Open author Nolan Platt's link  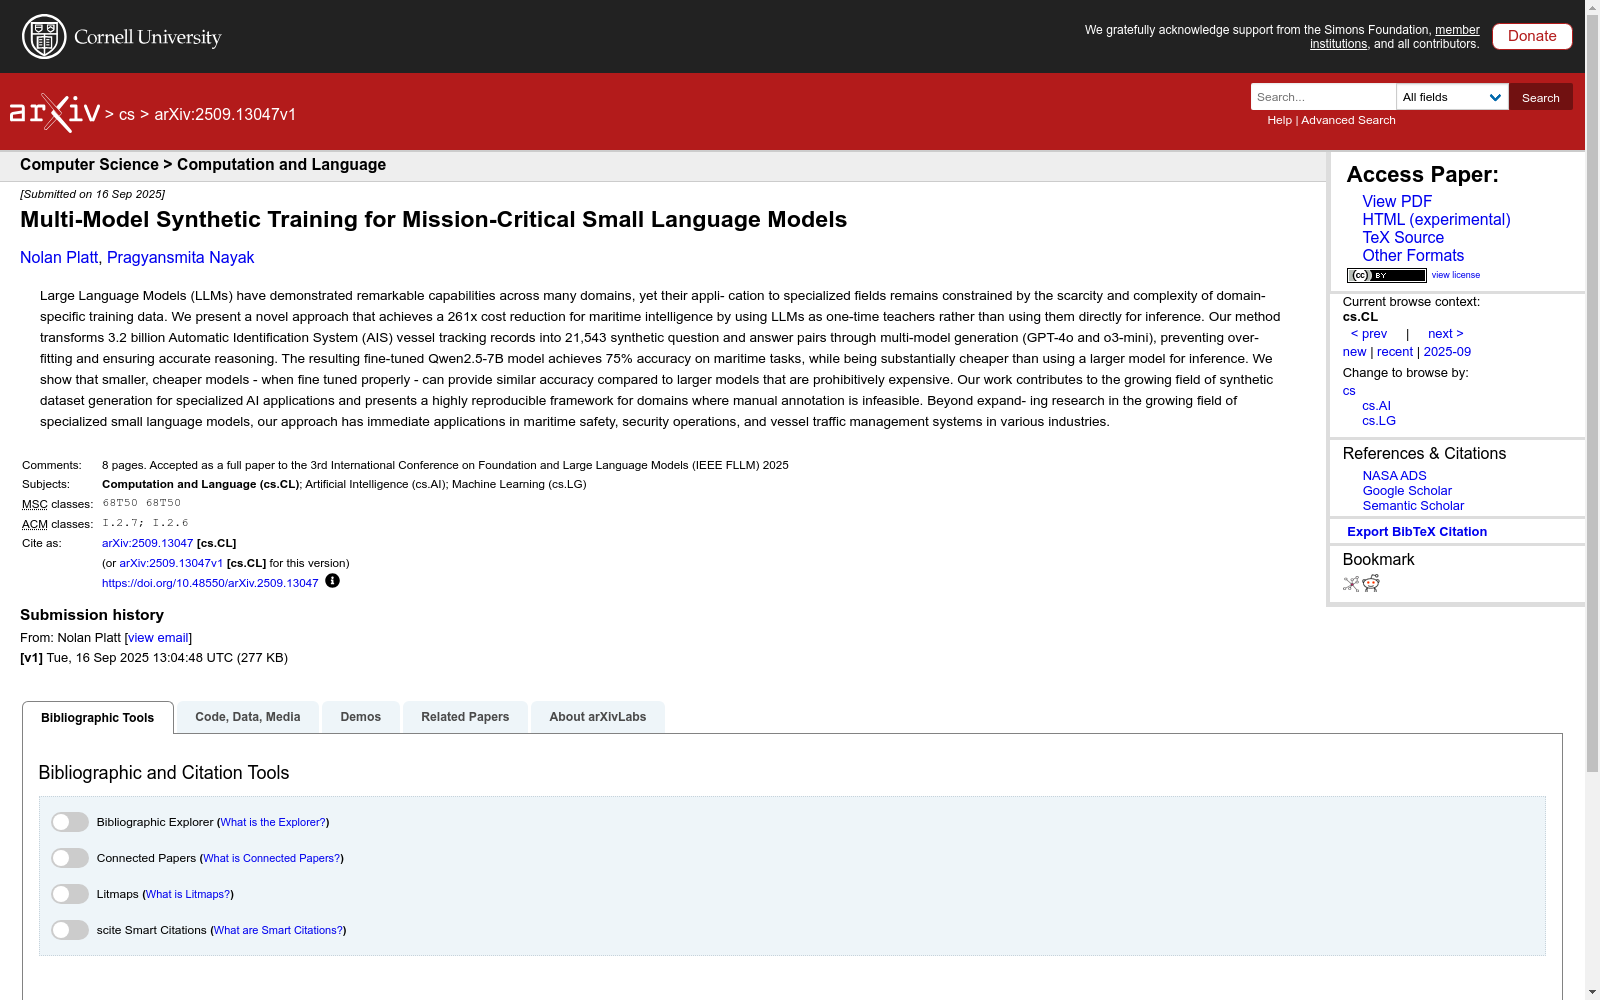[x=58, y=258]
